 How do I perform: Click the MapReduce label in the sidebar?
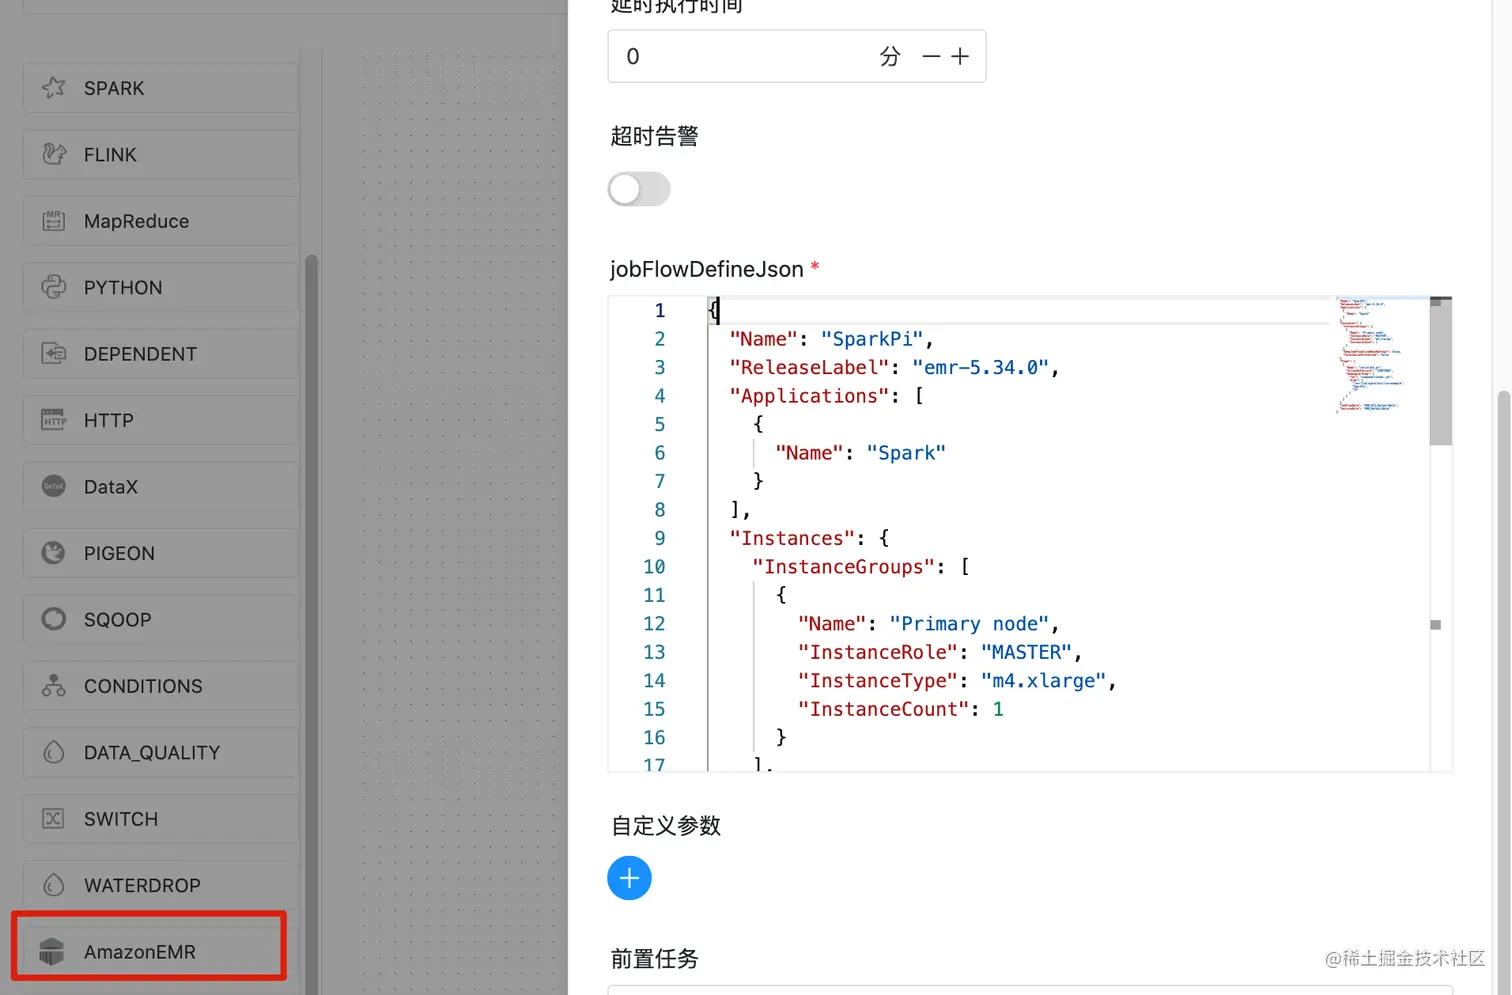click(136, 221)
